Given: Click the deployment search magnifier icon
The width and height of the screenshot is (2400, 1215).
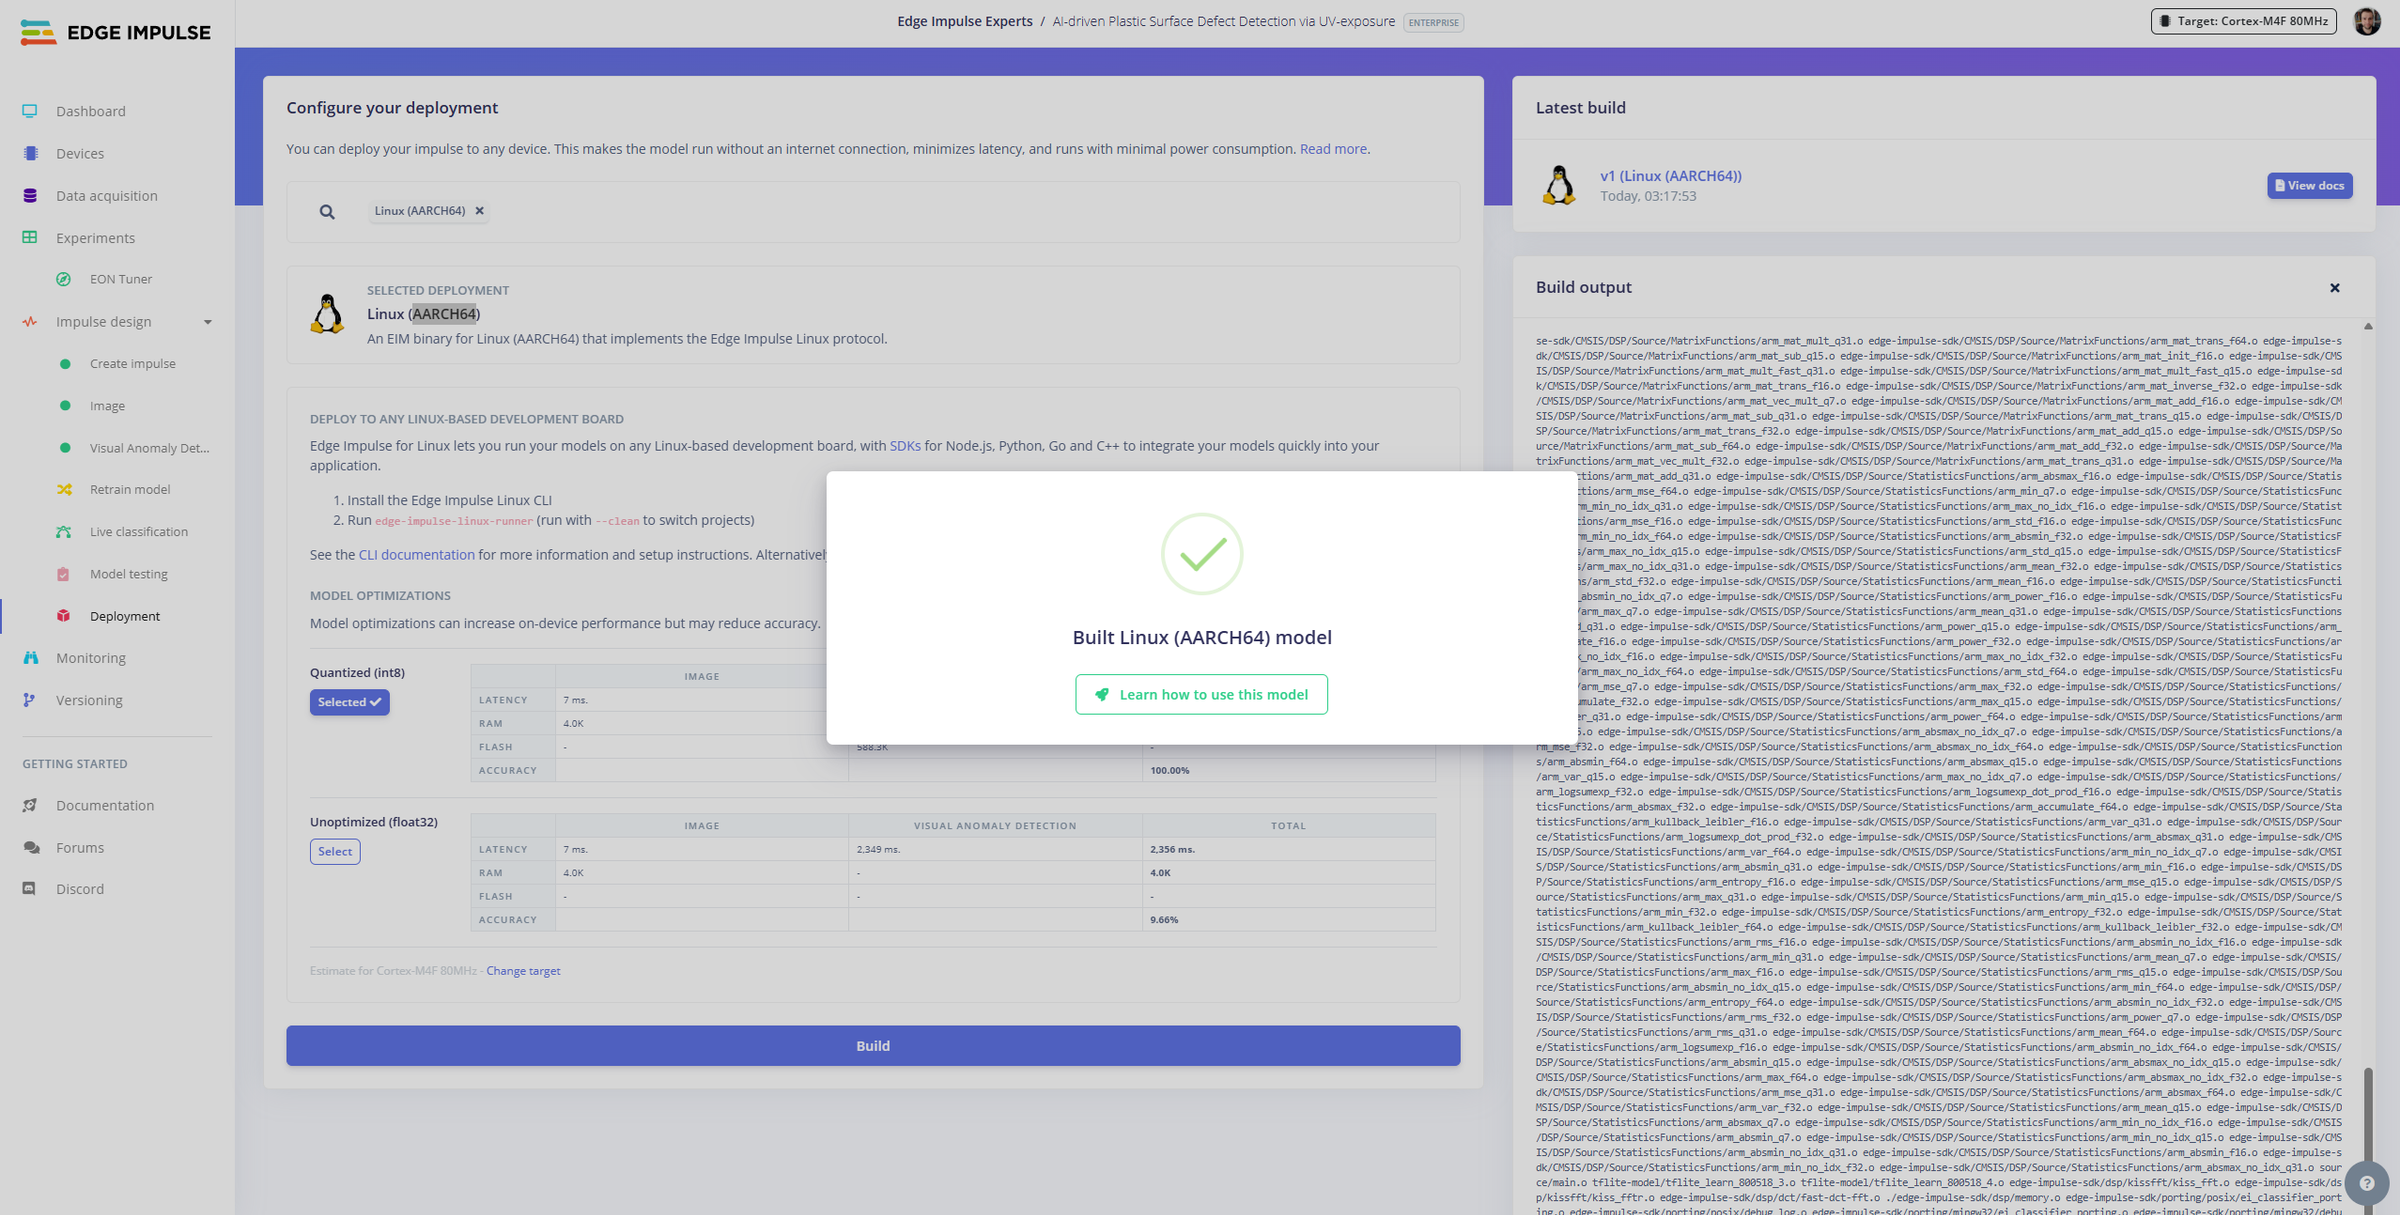Looking at the screenshot, I should (327, 212).
